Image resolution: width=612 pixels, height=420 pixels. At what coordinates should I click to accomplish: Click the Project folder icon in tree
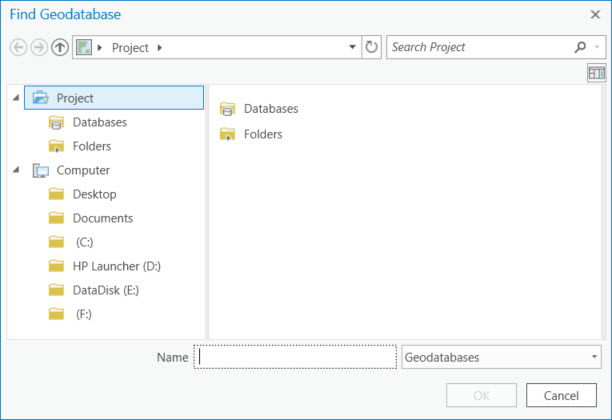coord(40,98)
